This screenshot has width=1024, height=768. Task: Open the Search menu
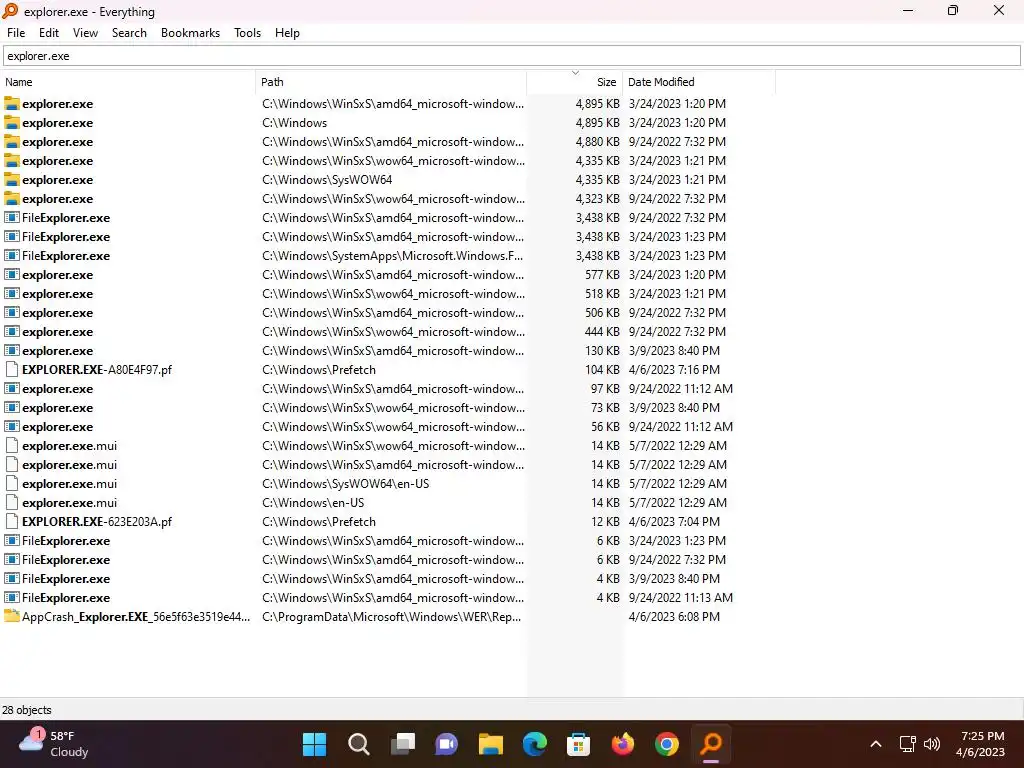[129, 33]
